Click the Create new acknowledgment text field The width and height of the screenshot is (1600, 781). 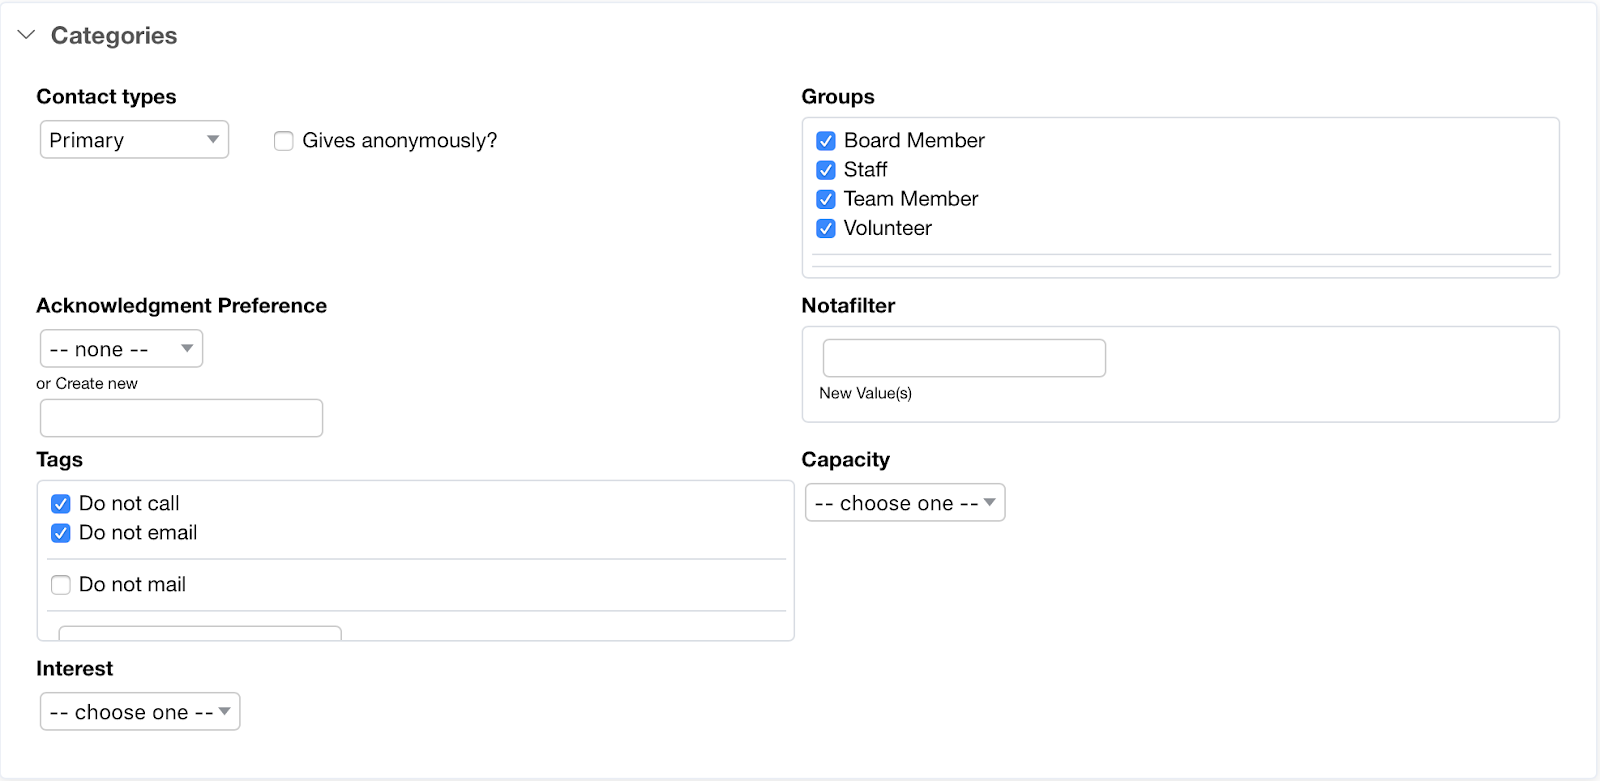point(181,418)
